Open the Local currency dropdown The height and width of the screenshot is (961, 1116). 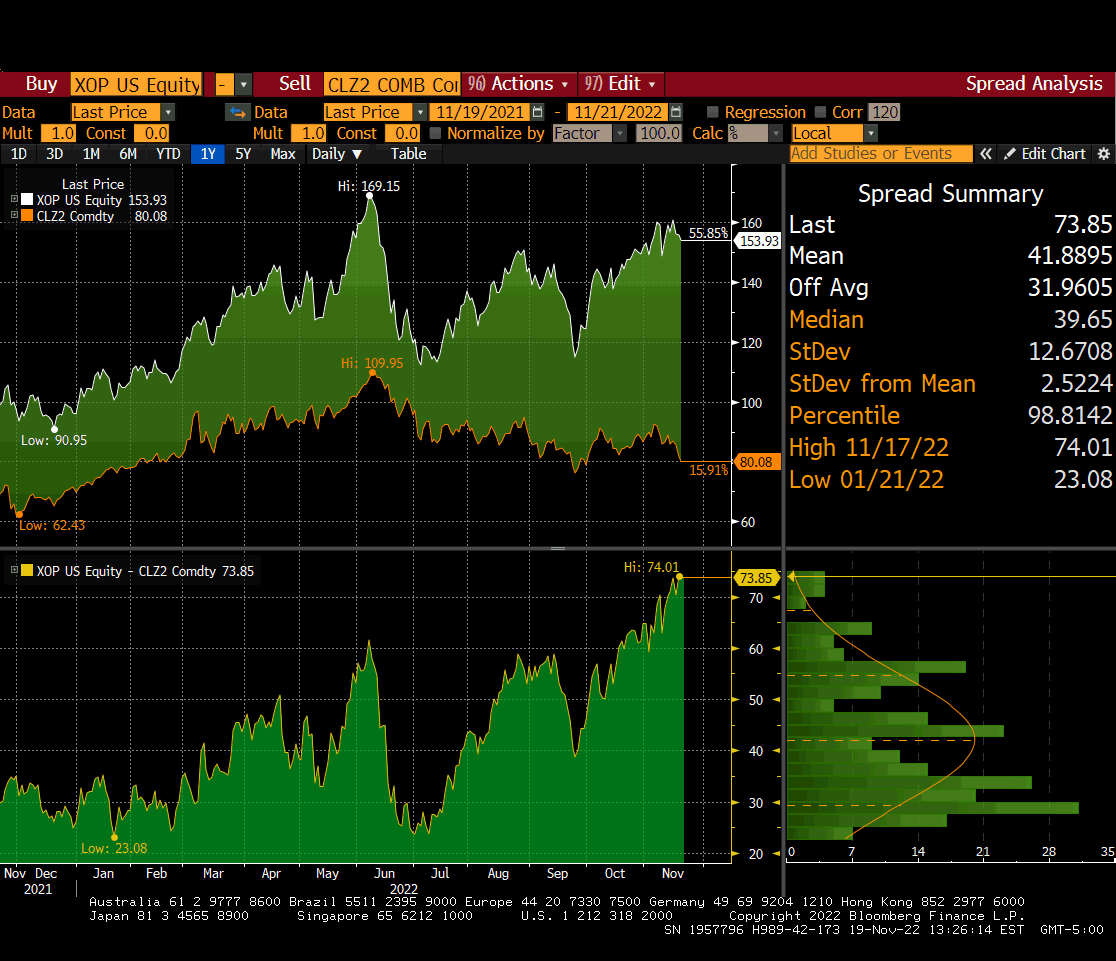[x=870, y=133]
